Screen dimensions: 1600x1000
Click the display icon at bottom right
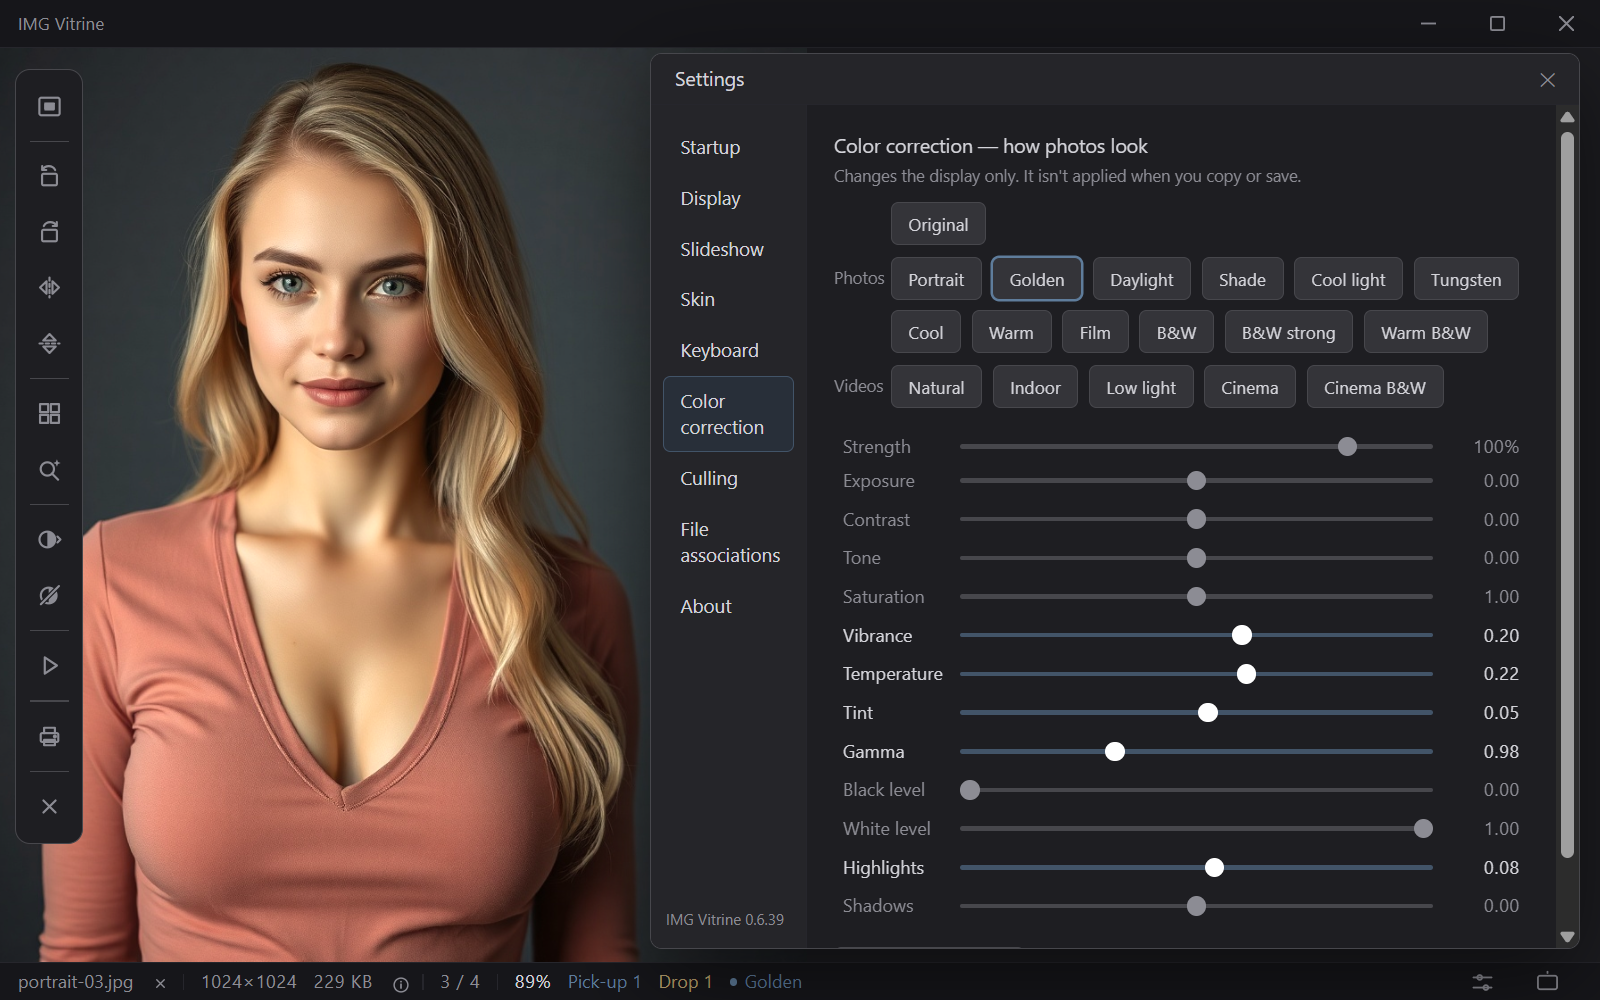[x=1547, y=982]
